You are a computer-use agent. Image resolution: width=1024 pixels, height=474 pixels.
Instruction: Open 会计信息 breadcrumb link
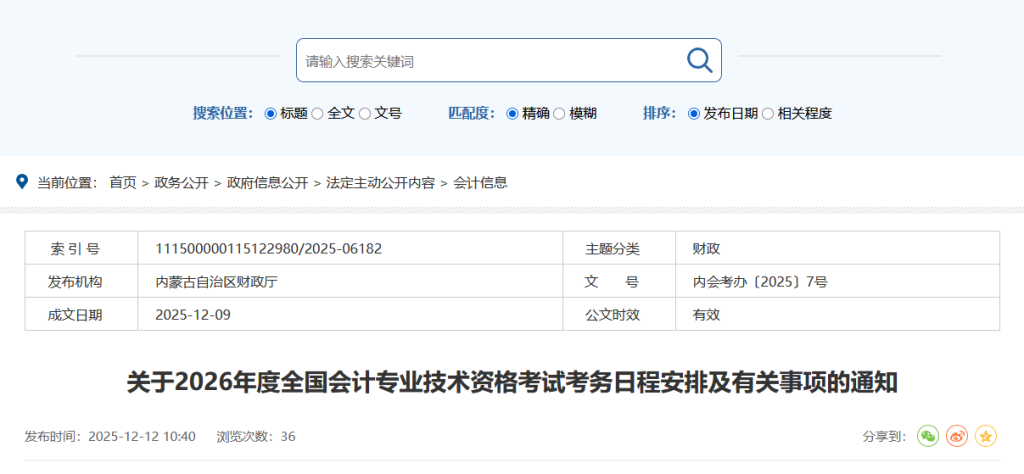click(480, 183)
